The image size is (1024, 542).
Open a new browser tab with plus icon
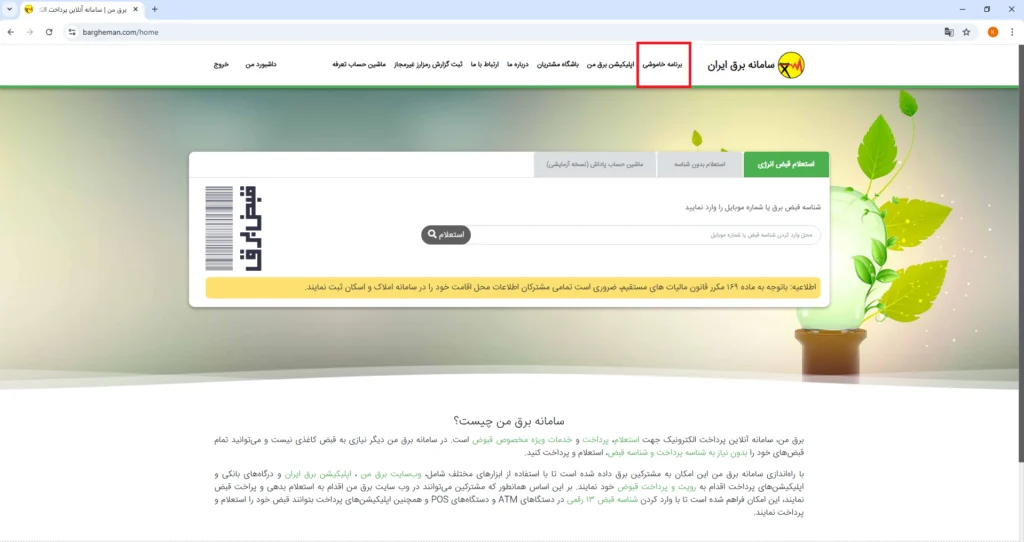(x=154, y=10)
